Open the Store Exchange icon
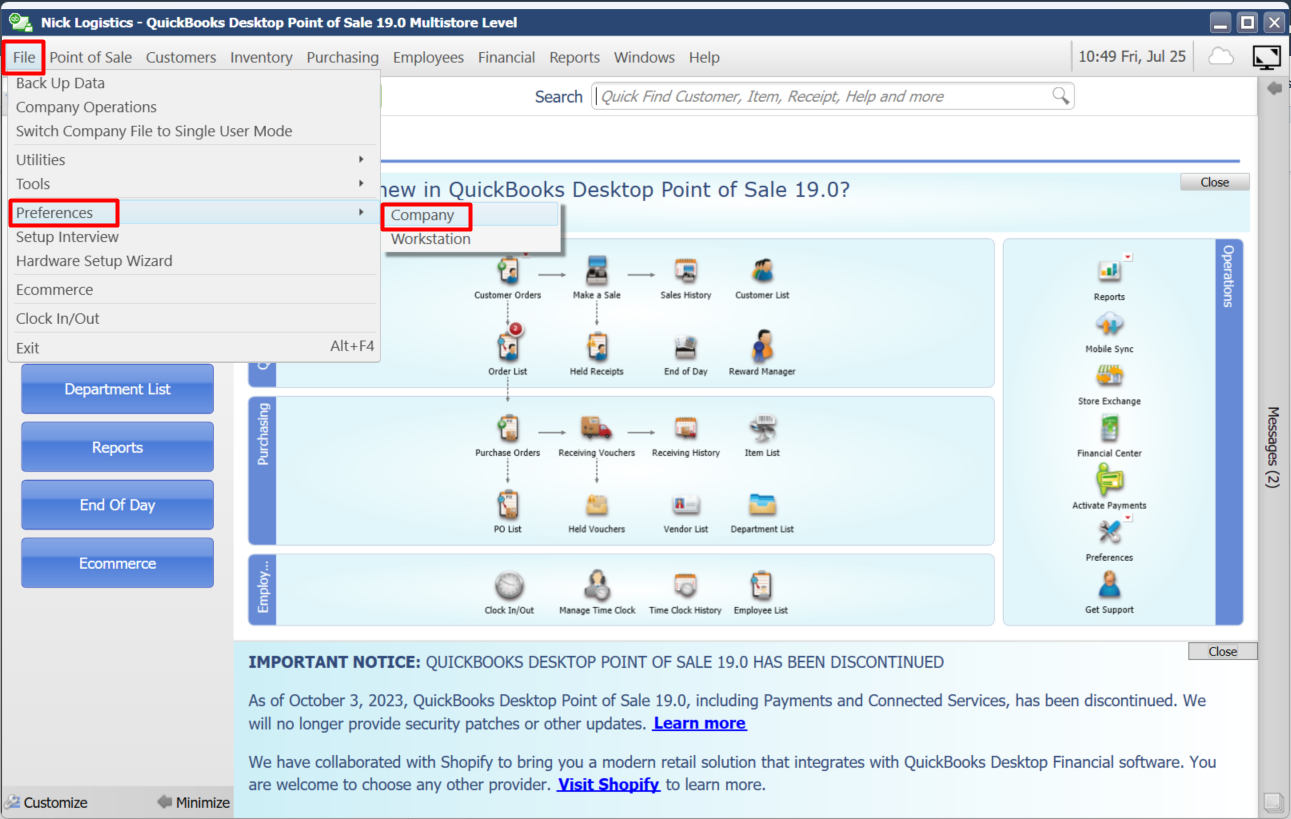The height and width of the screenshot is (819, 1291). pos(1109,375)
